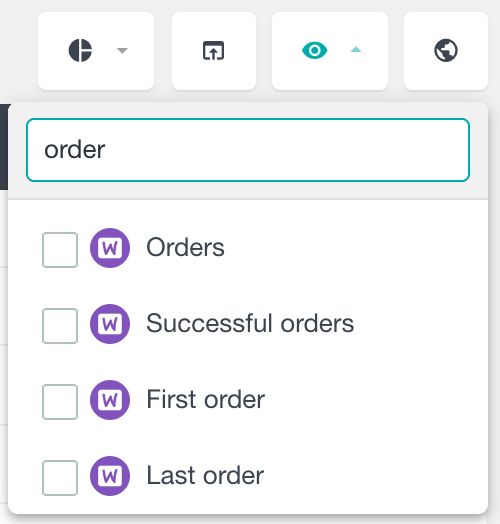Image resolution: width=500 pixels, height=524 pixels.
Task: Toggle the Last order checkbox
Action: pos(60,478)
